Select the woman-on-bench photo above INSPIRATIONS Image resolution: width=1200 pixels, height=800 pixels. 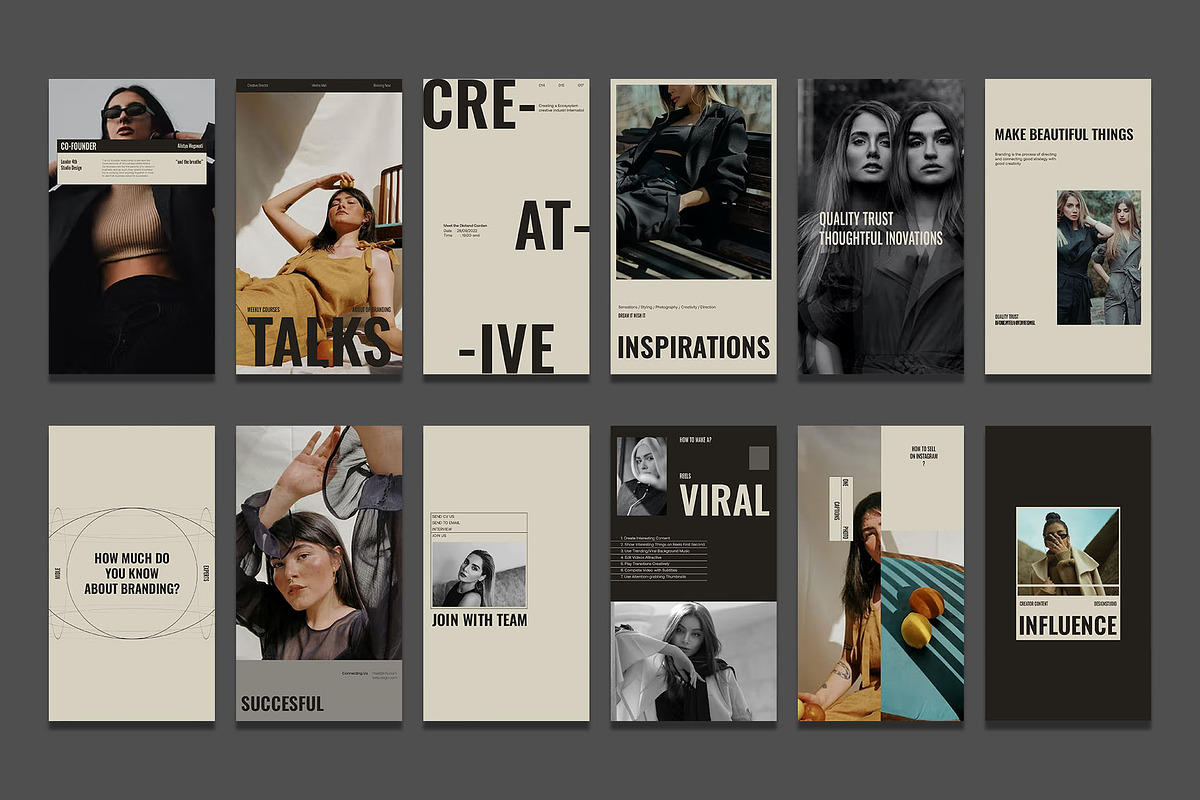coord(694,181)
